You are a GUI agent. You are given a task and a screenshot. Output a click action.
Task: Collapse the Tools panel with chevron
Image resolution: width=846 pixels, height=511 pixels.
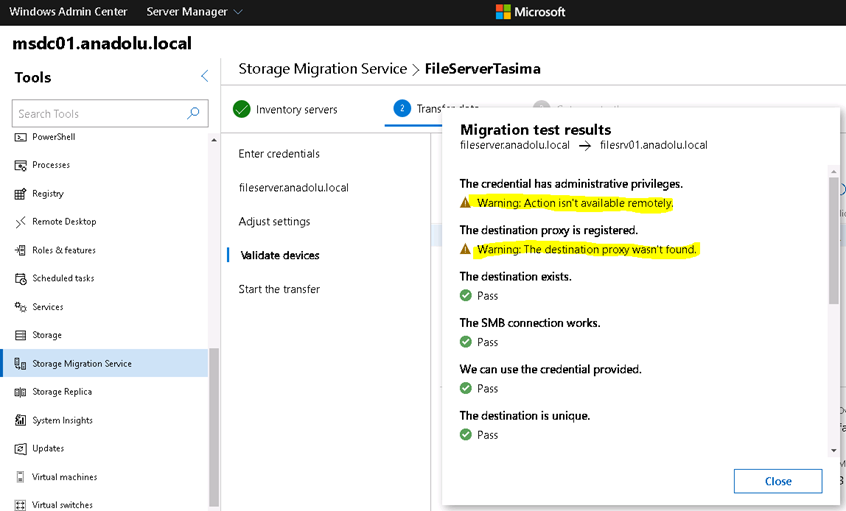(x=204, y=76)
